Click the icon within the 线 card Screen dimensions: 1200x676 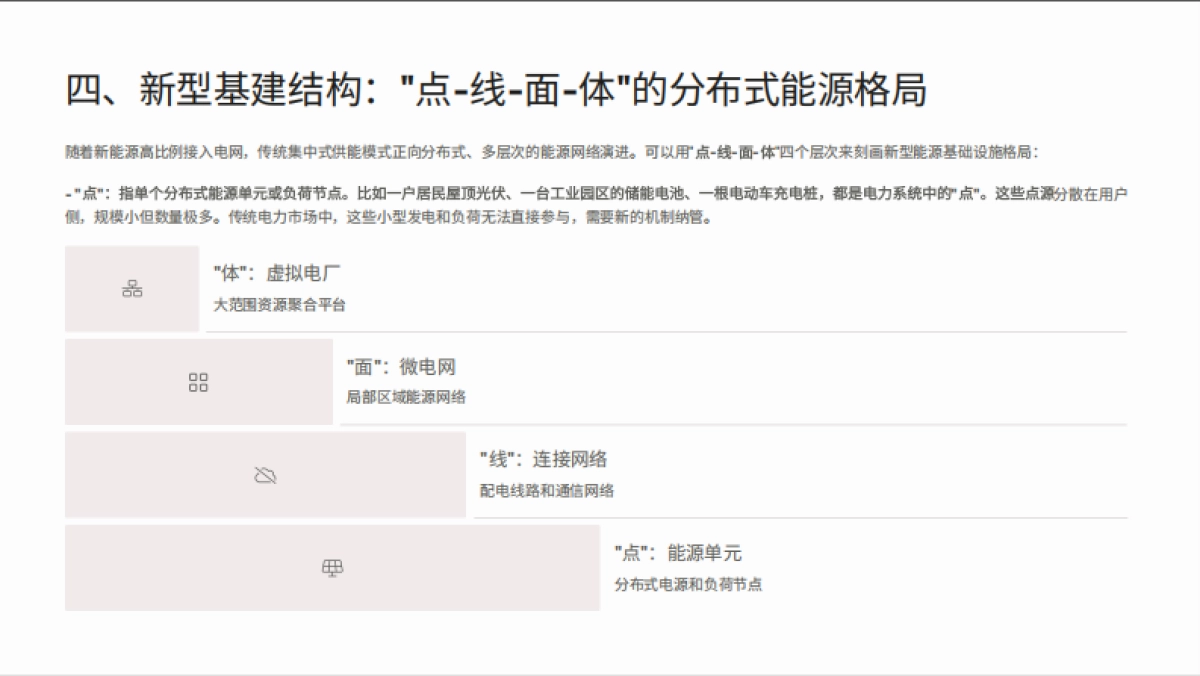[x=265, y=475]
